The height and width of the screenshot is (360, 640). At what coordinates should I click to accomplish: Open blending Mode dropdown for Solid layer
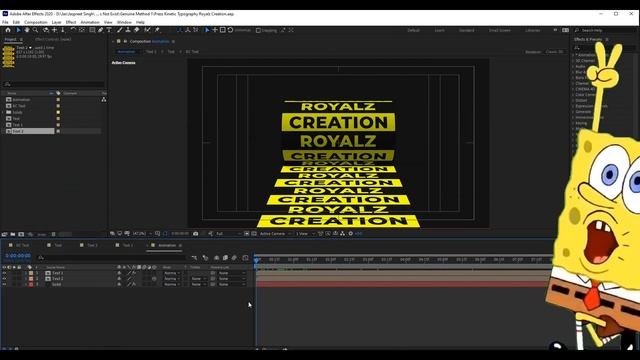[x=171, y=284]
